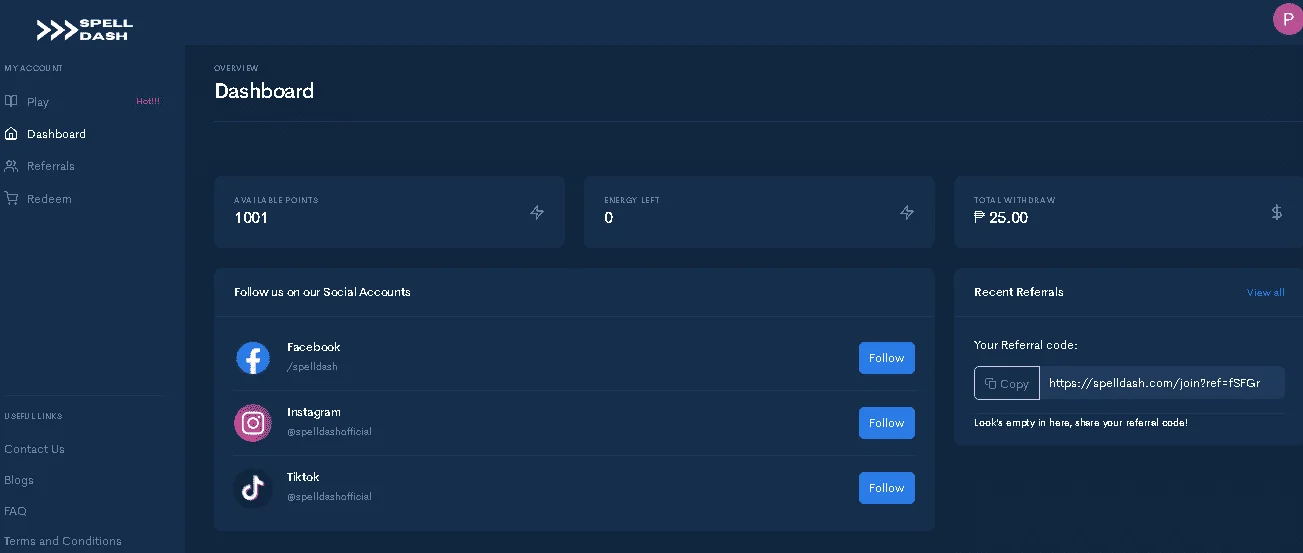The width and height of the screenshot is (1303, 553).
Task: Select Dashboard in the sidebar
Action: [56, 134]
